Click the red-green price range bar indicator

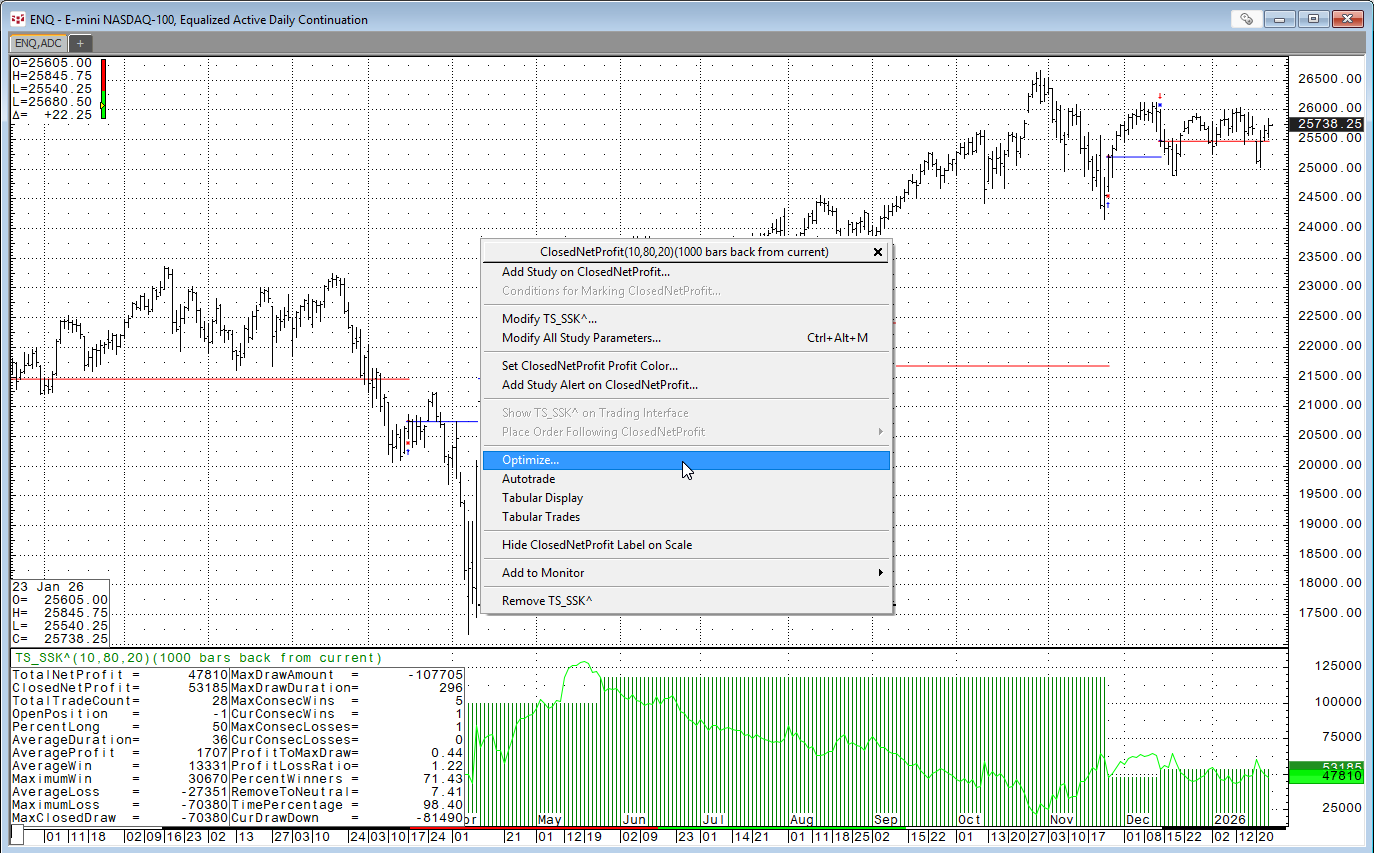click(x=103, y=90)
